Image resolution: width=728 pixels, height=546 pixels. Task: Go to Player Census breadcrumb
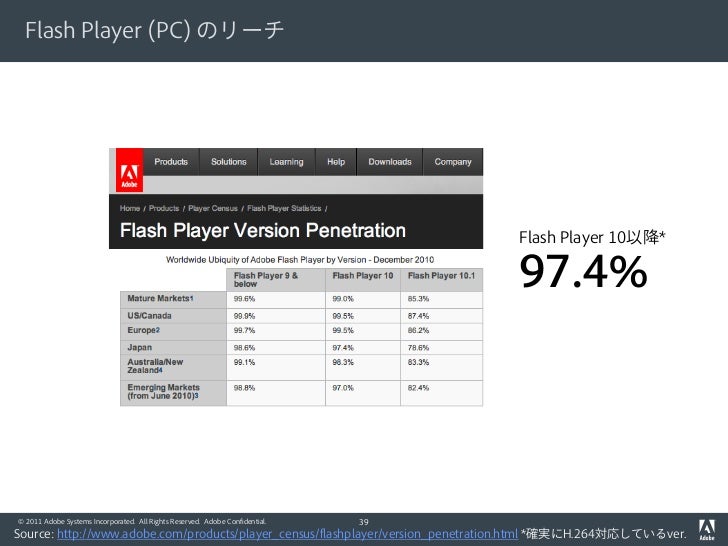[213, 208]
